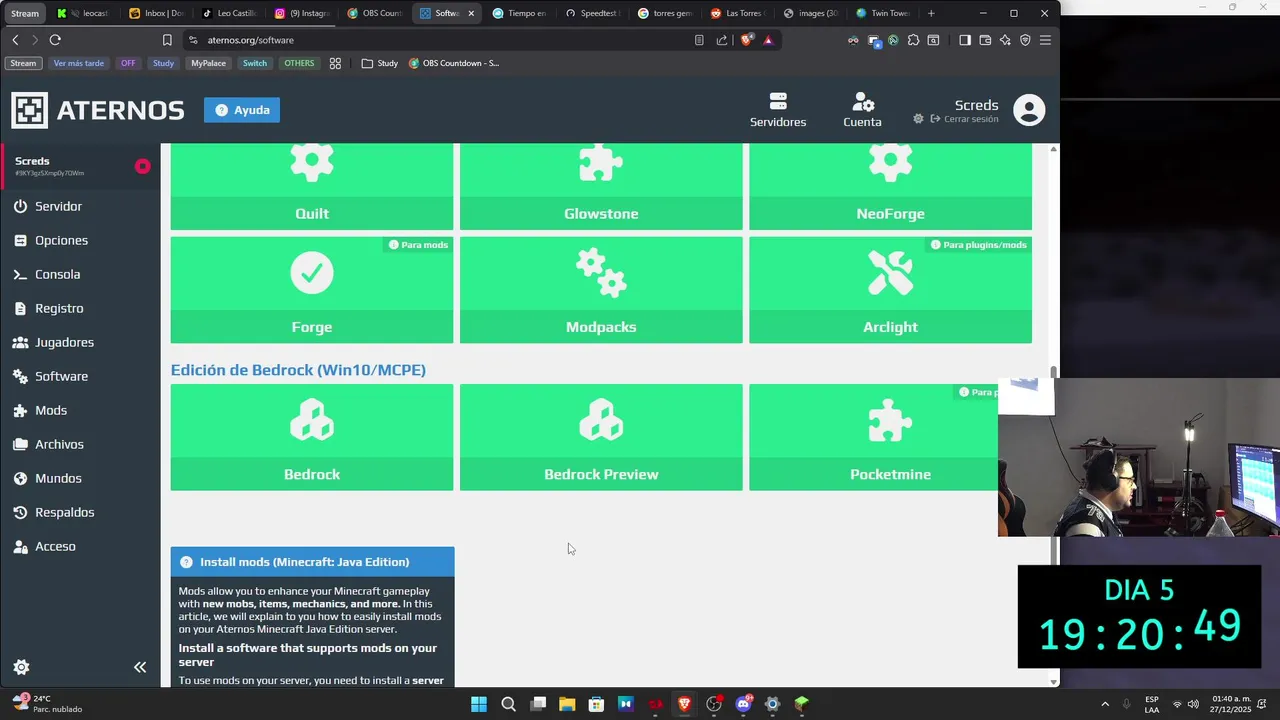Open Discord from taskbar
The image size is (1280, 720).
click(x=743, y=704)
